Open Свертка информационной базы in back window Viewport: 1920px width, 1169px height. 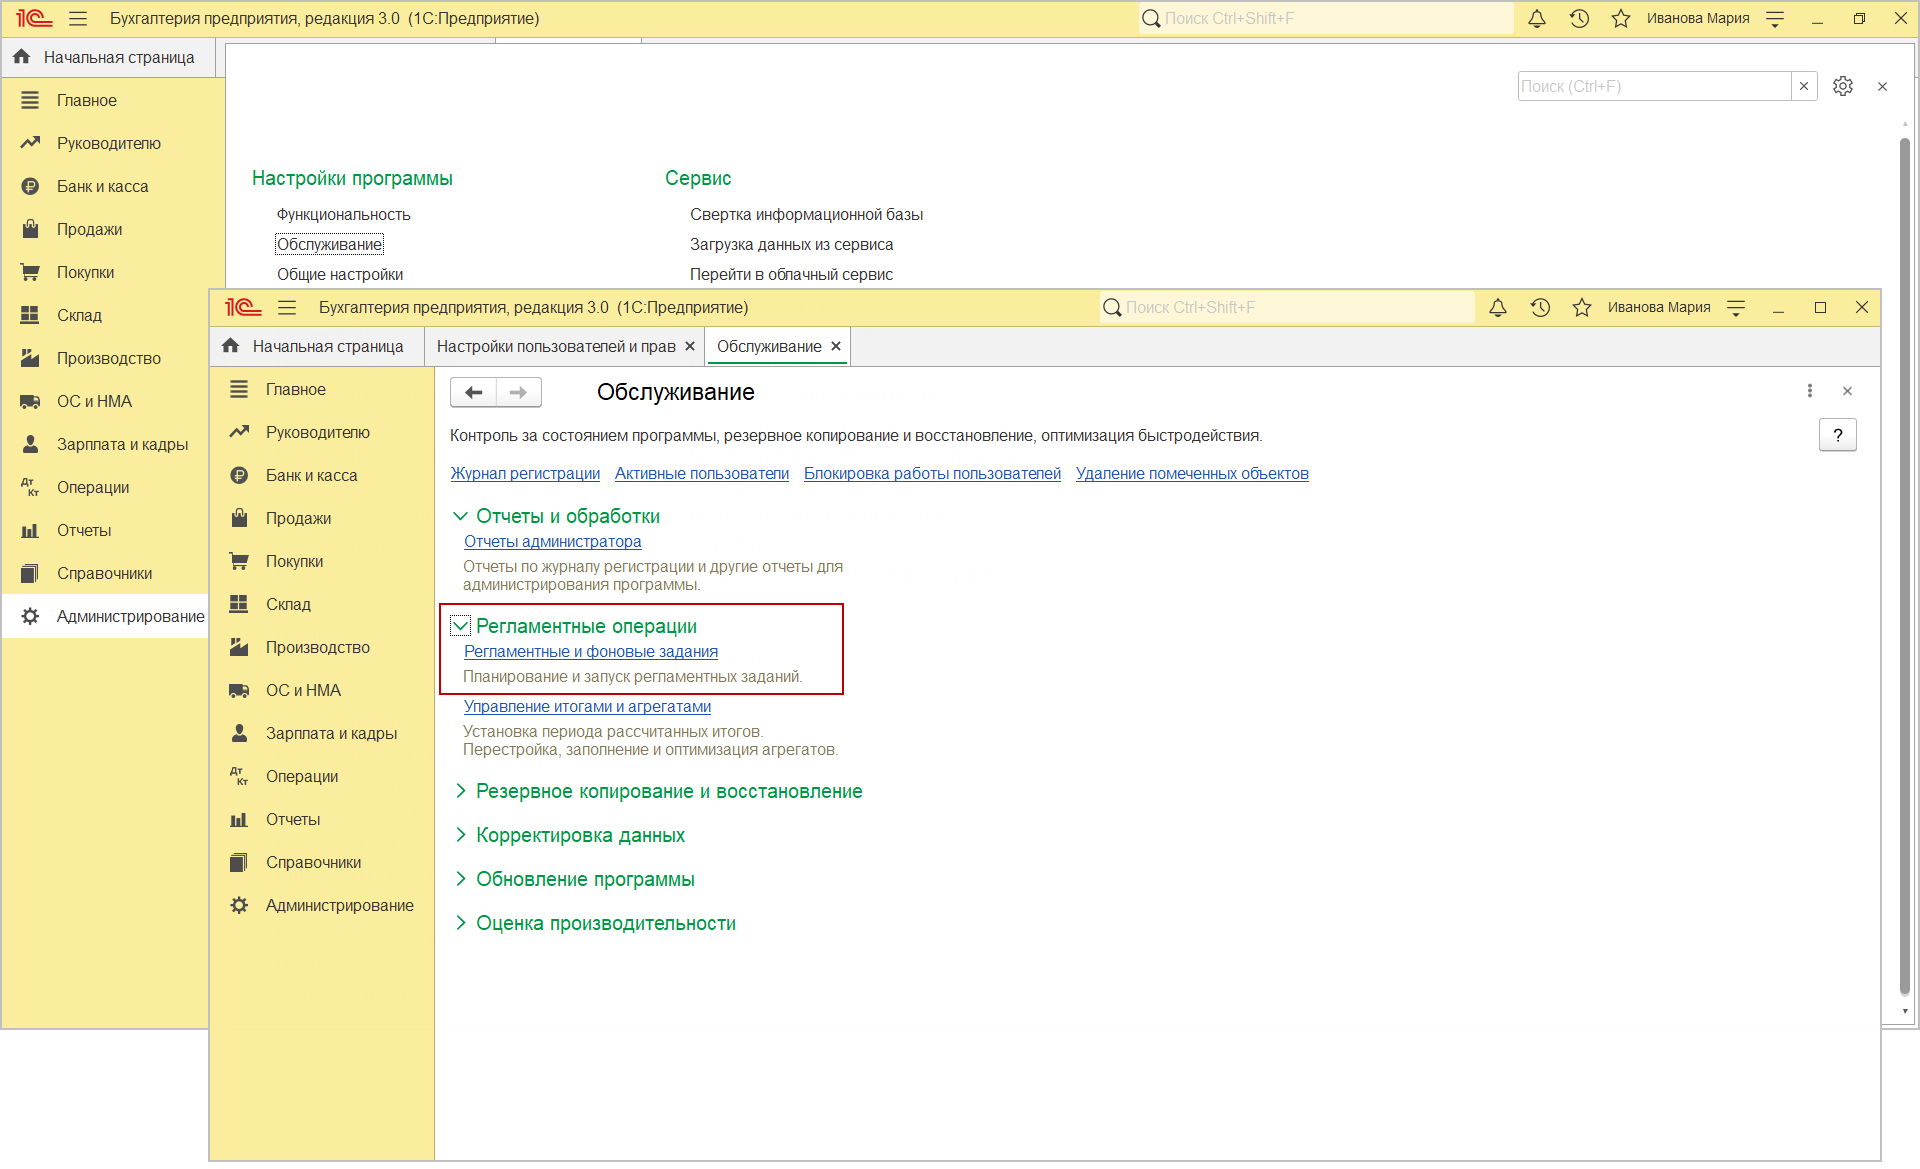click(806, 214)
